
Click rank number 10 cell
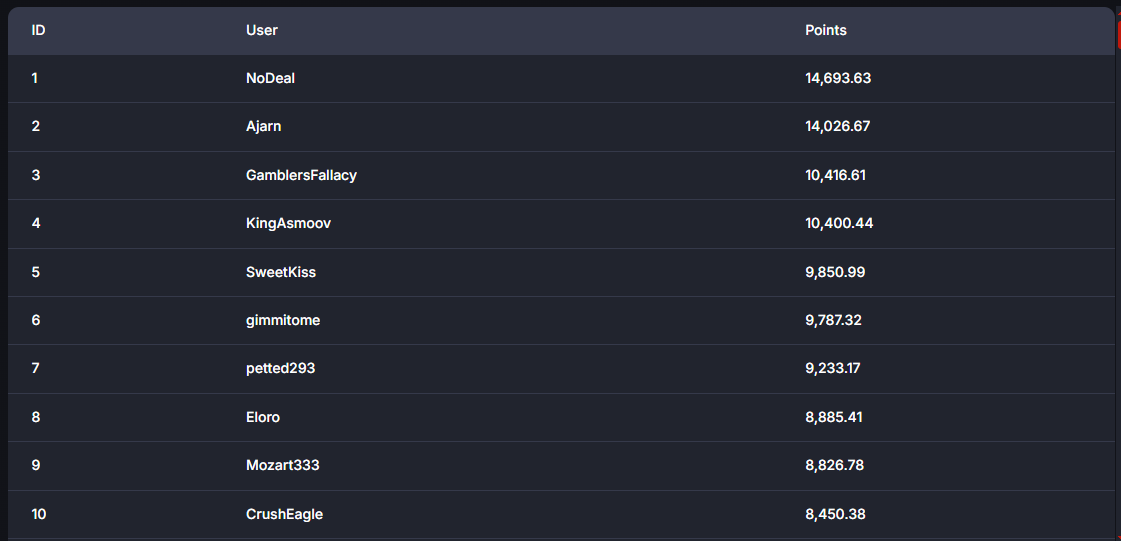point(39,515)
